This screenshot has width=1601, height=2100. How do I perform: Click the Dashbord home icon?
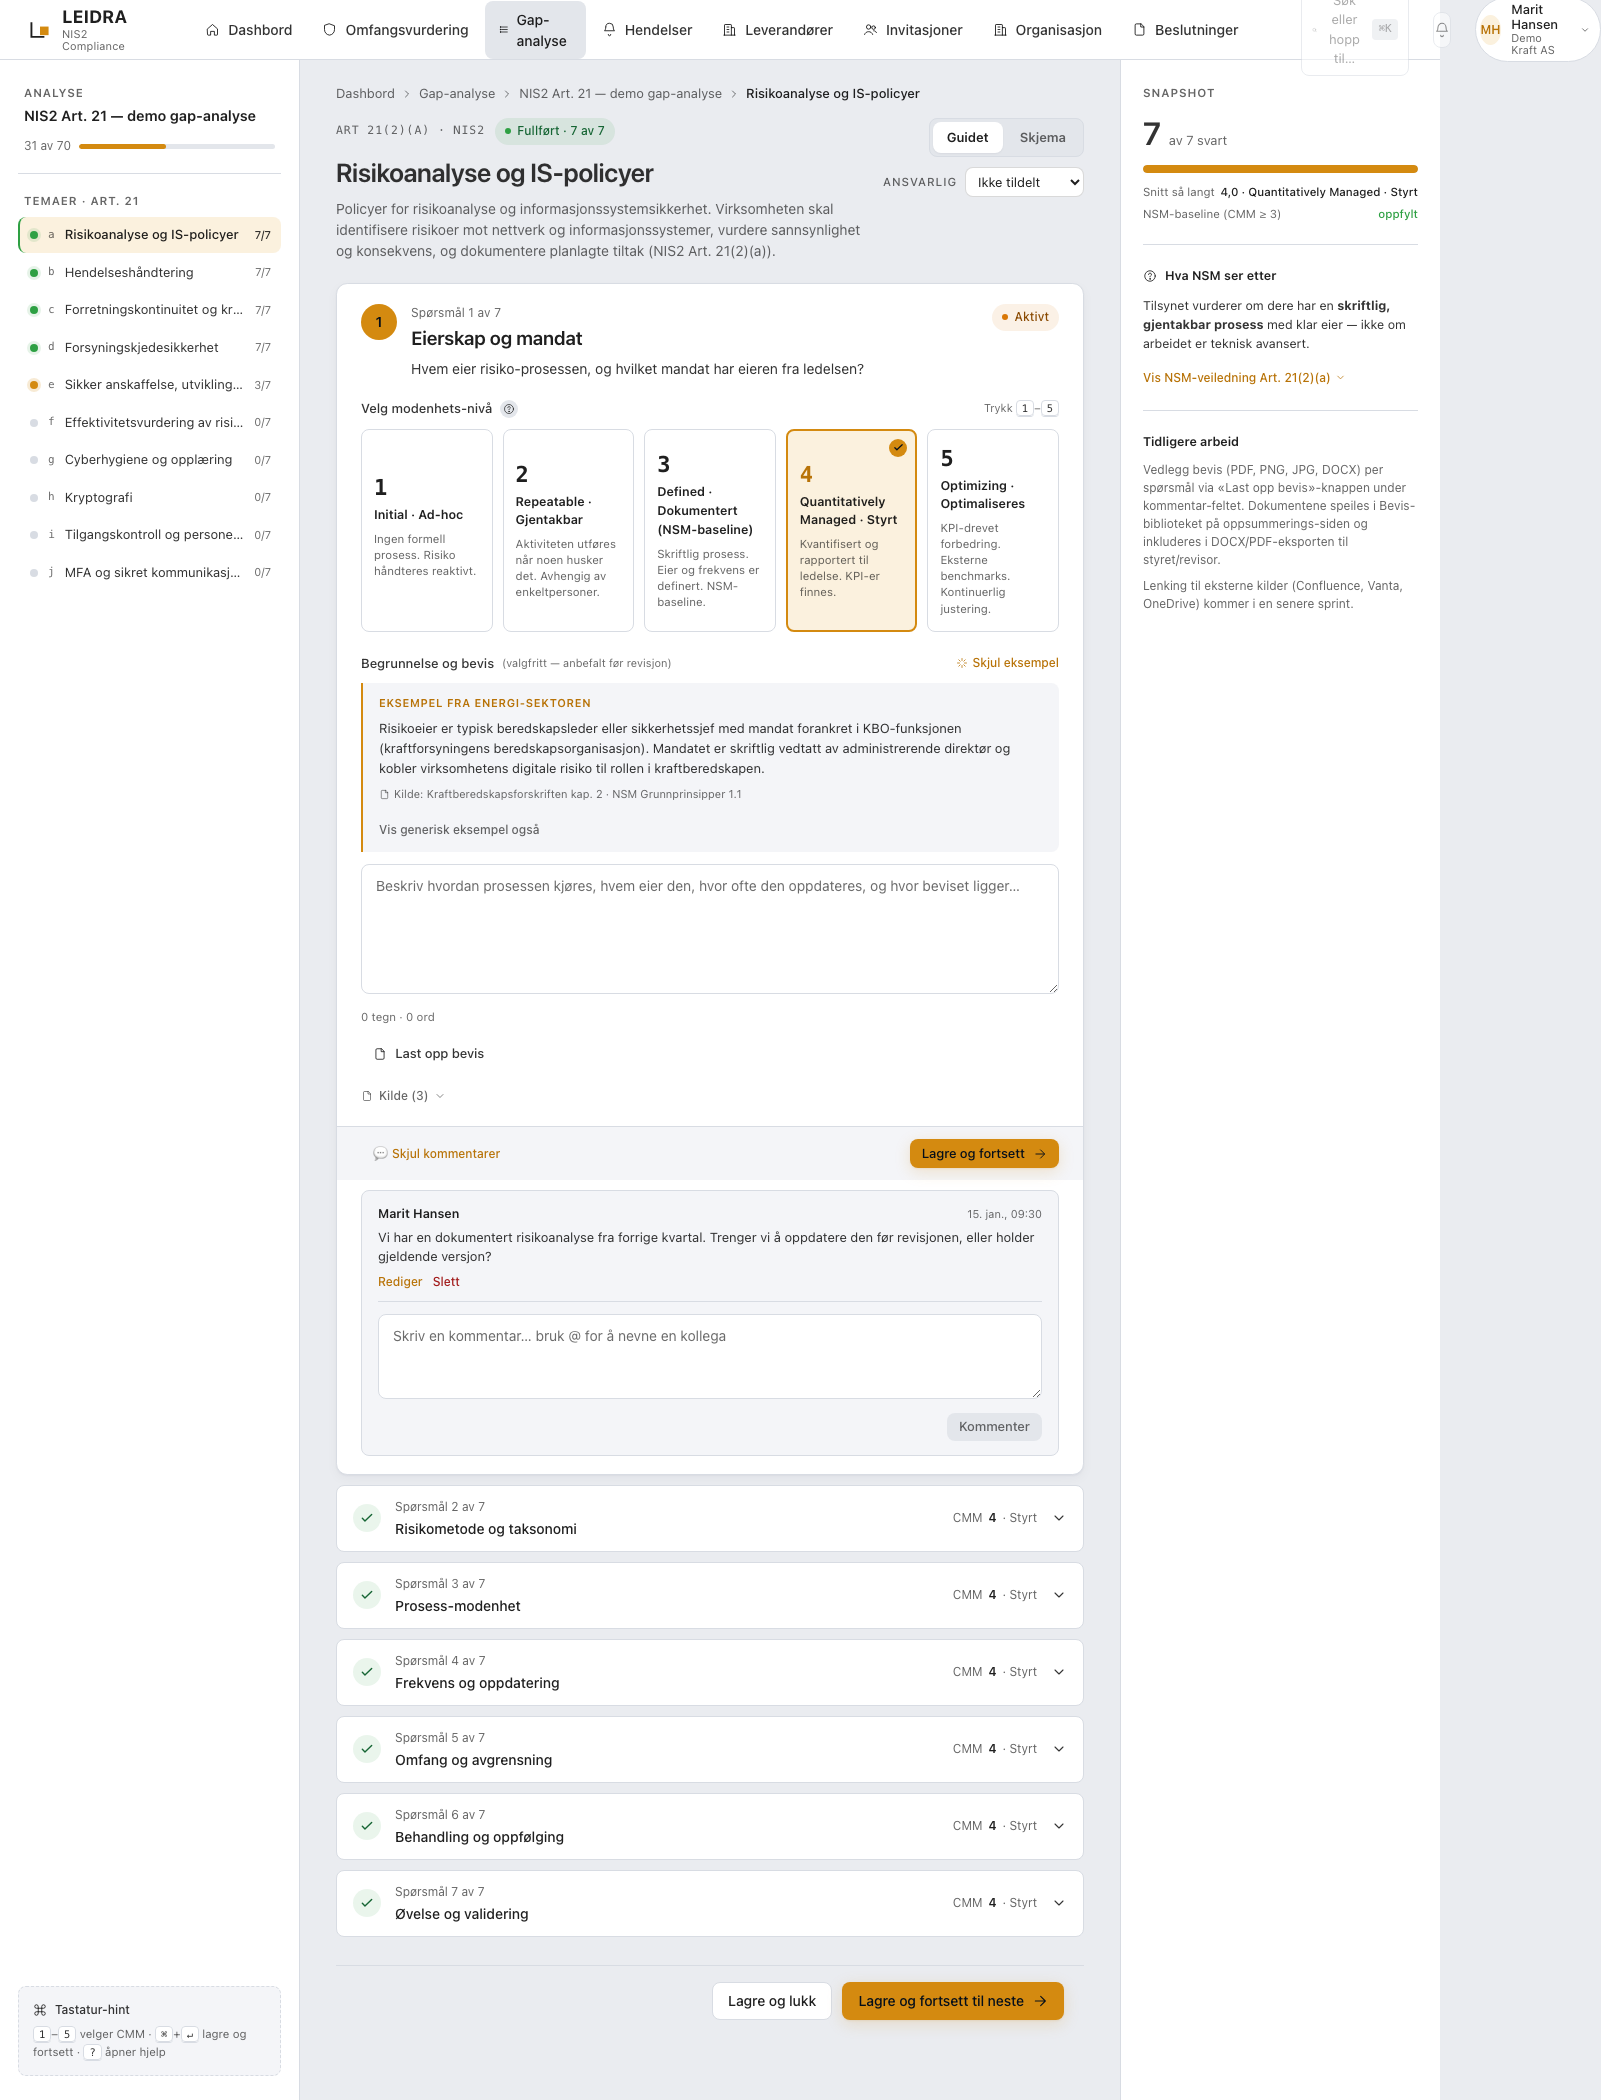(x=212, y=30)
